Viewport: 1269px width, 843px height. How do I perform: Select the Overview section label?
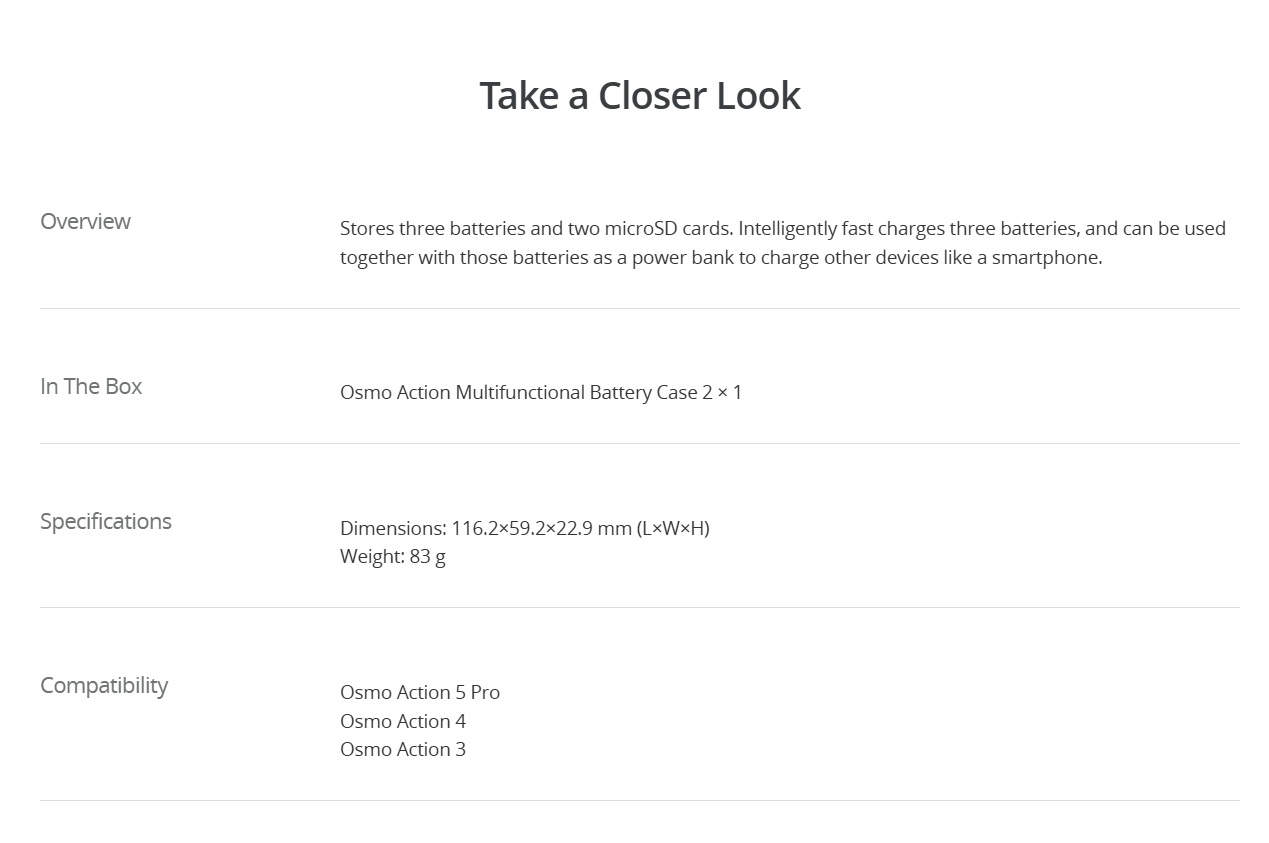point(85,221)
